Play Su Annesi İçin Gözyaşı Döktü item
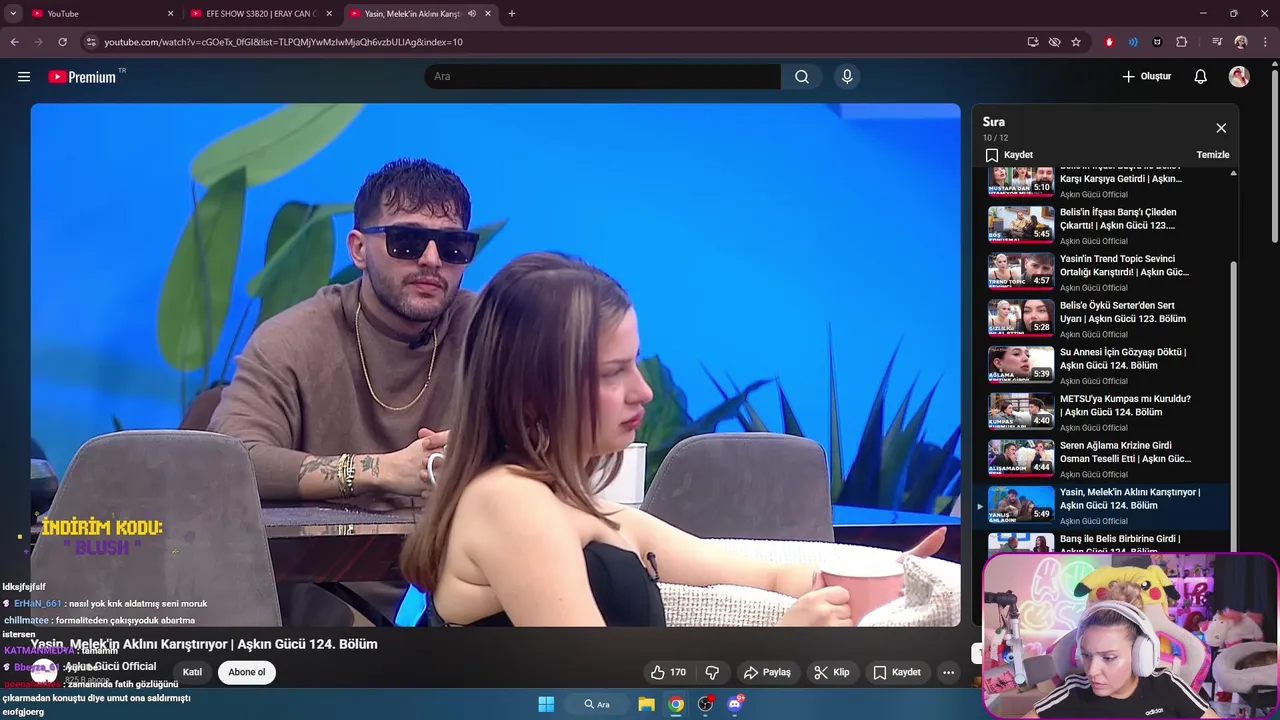 click(1104, 365)
